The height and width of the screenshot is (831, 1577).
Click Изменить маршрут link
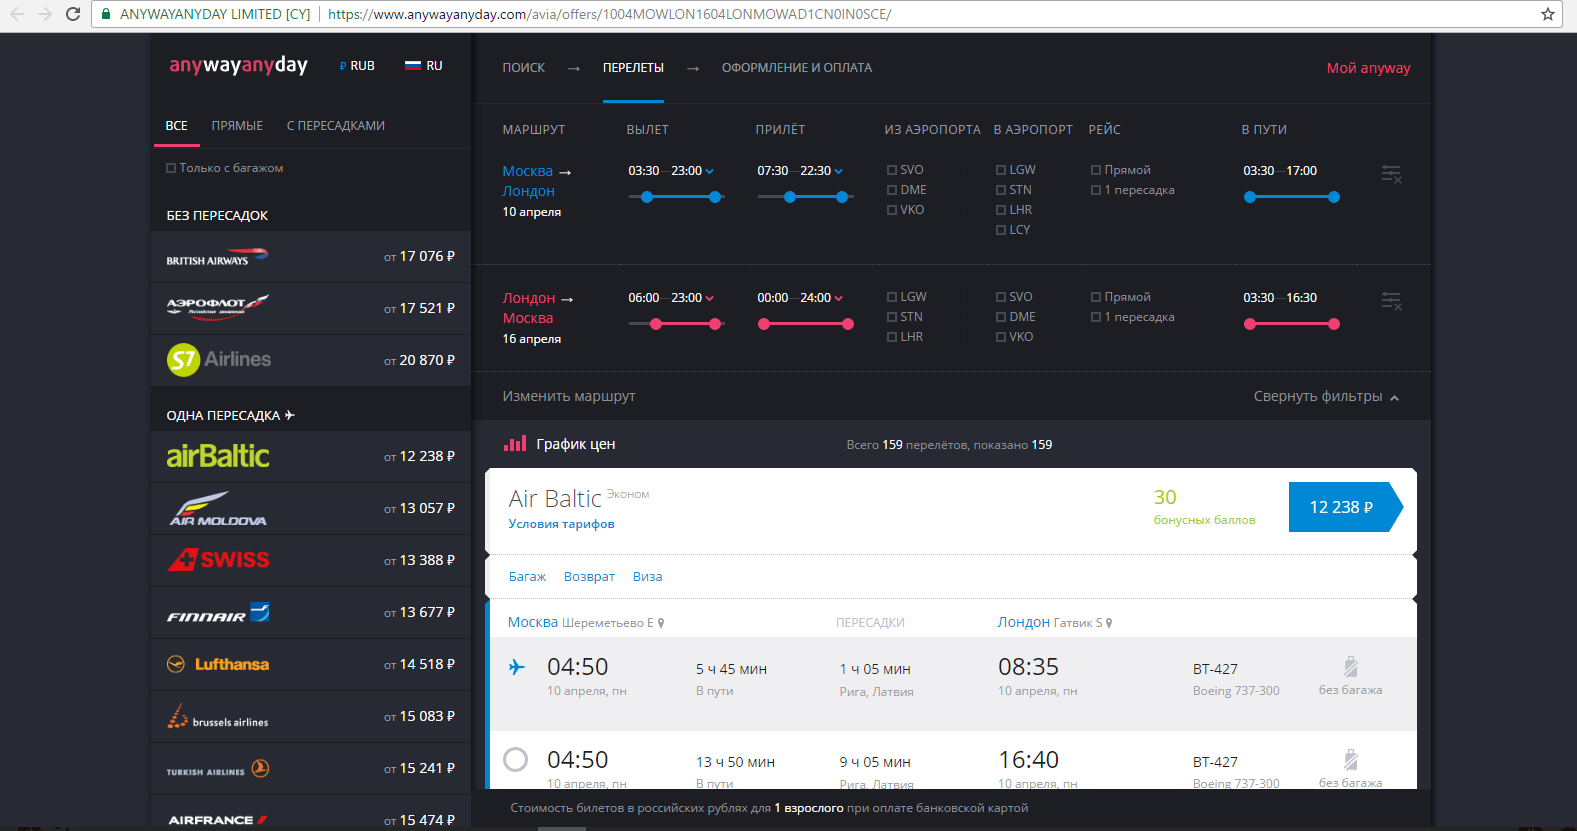tap(569, 397)
